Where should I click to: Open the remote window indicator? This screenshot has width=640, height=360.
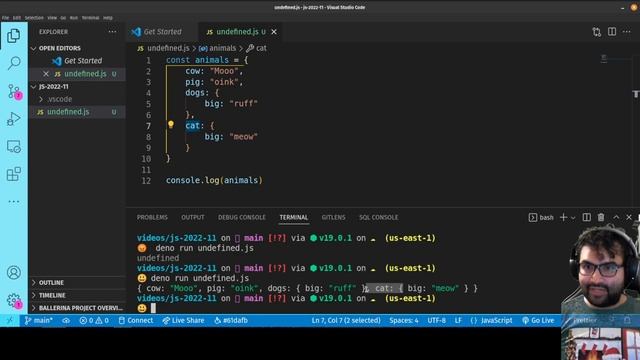(9, 320)
